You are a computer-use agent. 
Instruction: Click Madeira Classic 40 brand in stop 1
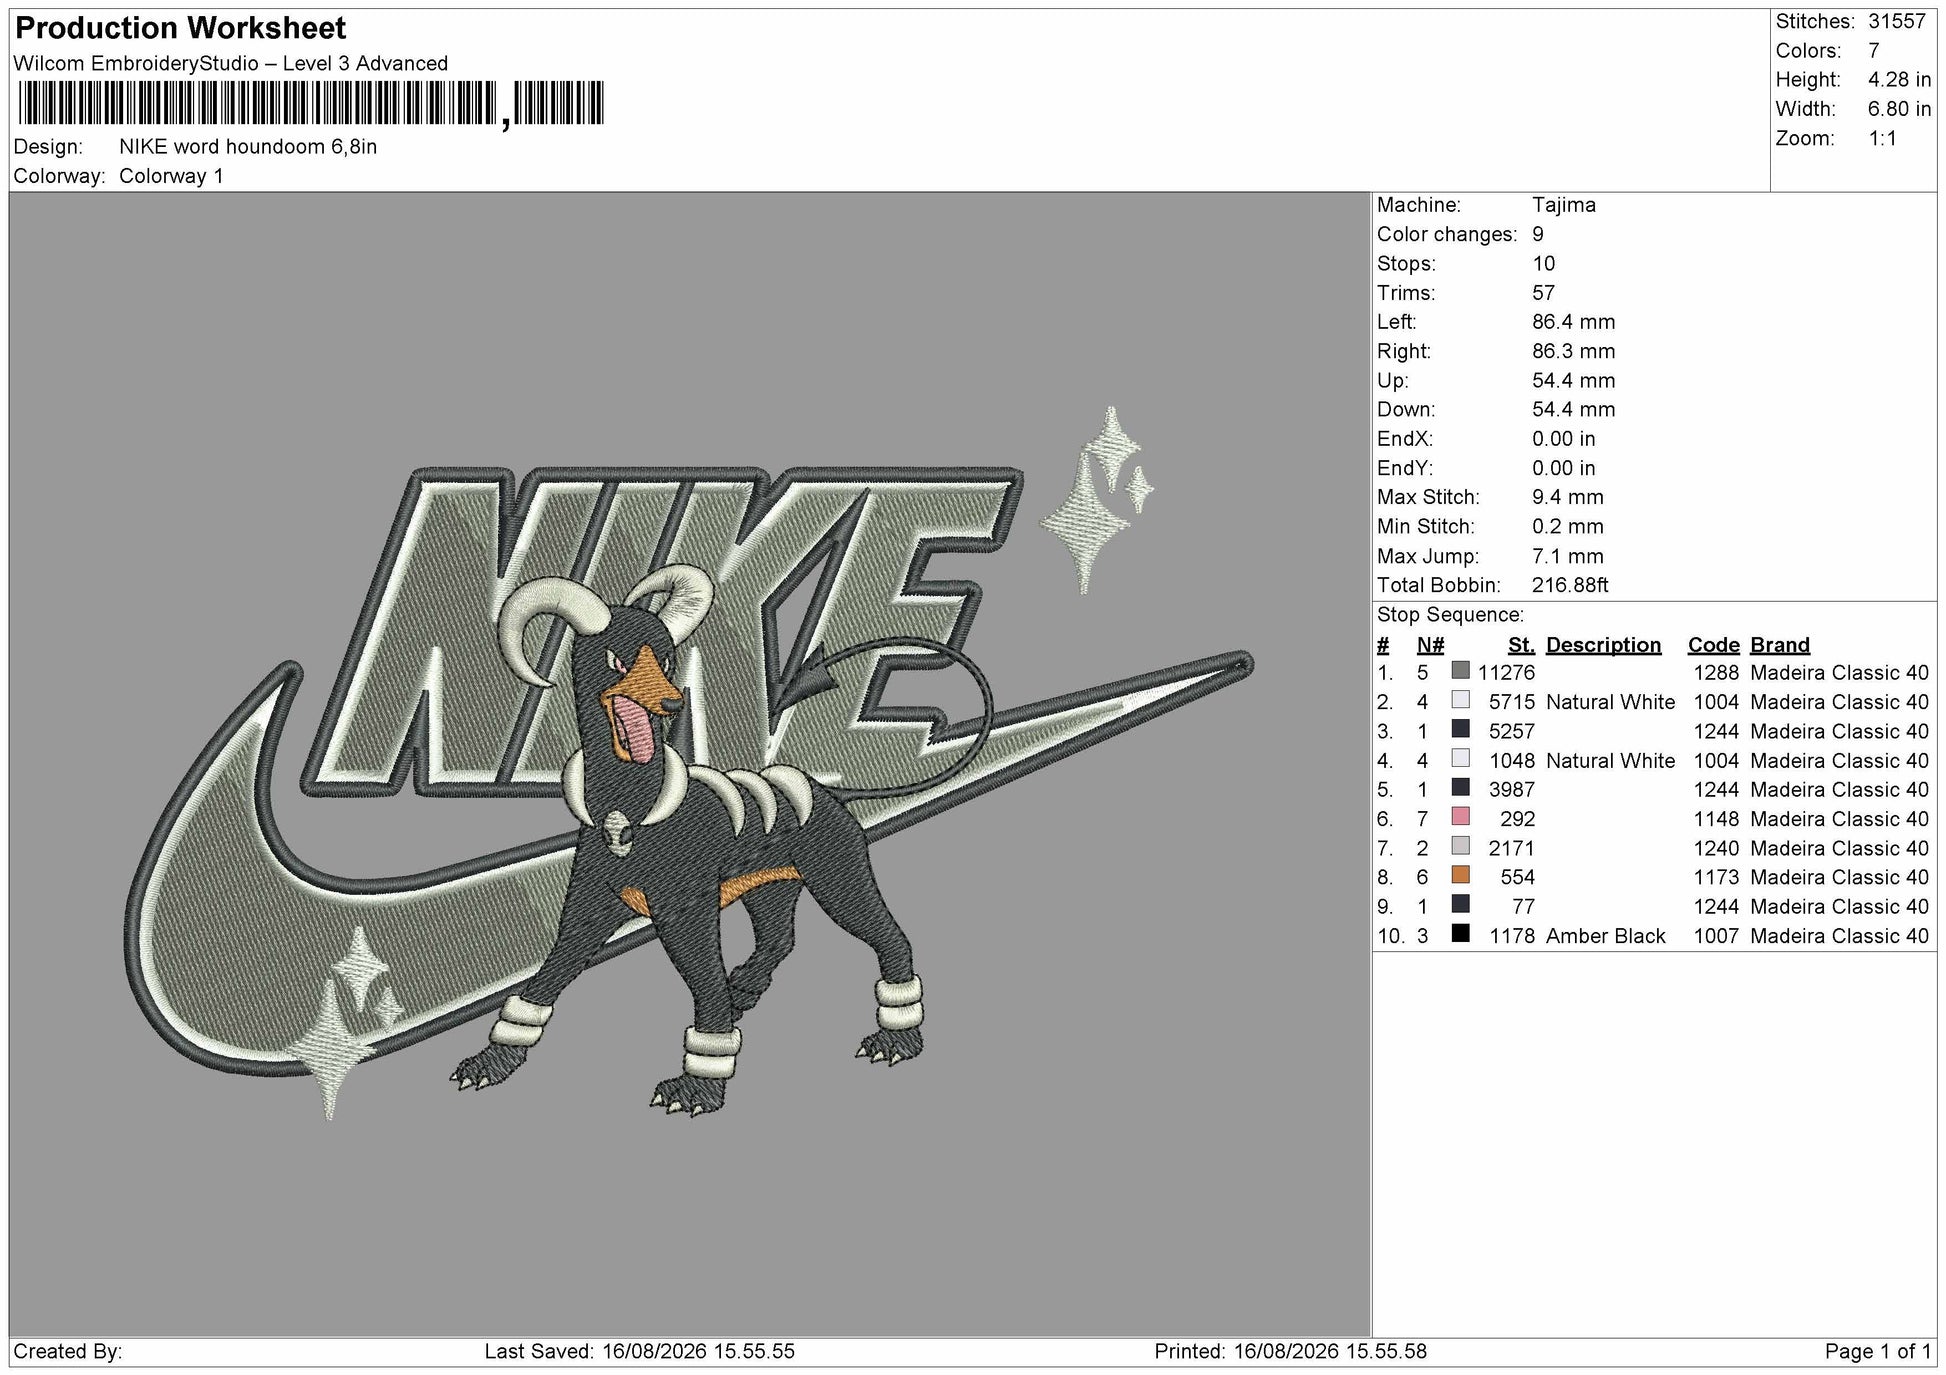pyautogui.click(x=1839, y=673)
